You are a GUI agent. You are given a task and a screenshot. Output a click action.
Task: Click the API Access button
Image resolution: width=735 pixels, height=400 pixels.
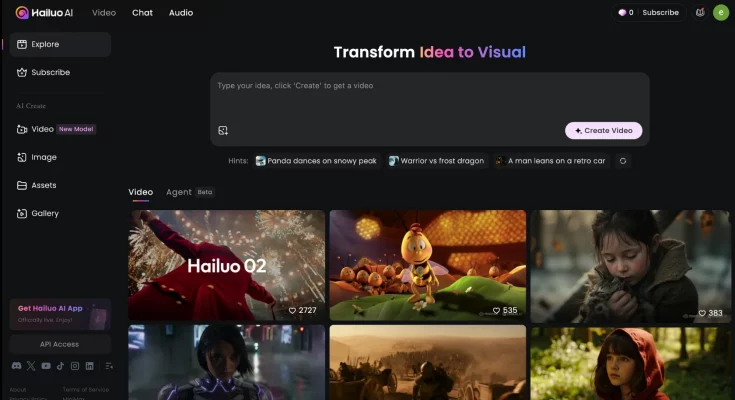60,344
